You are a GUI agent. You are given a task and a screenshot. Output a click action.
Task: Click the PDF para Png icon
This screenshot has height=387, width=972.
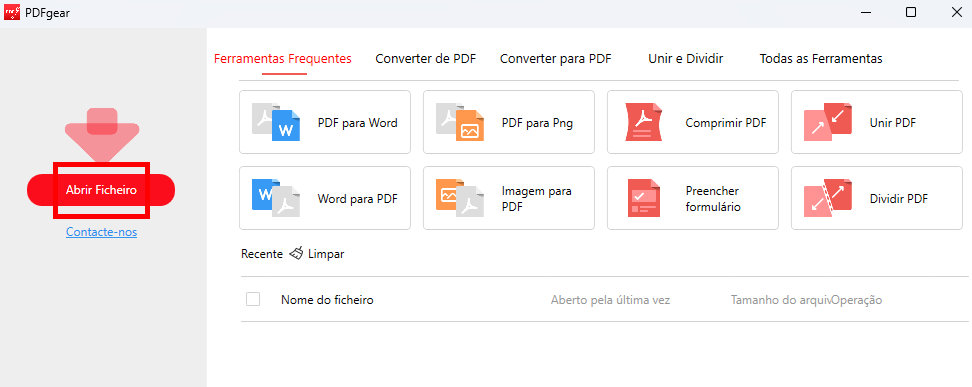(x=460, y=122)
